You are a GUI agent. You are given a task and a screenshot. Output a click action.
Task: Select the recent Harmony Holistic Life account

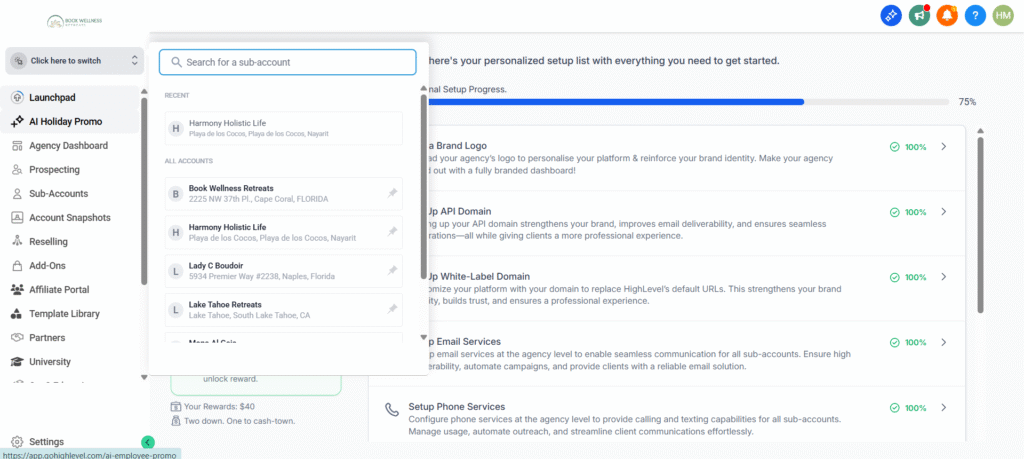pos(284,128)
